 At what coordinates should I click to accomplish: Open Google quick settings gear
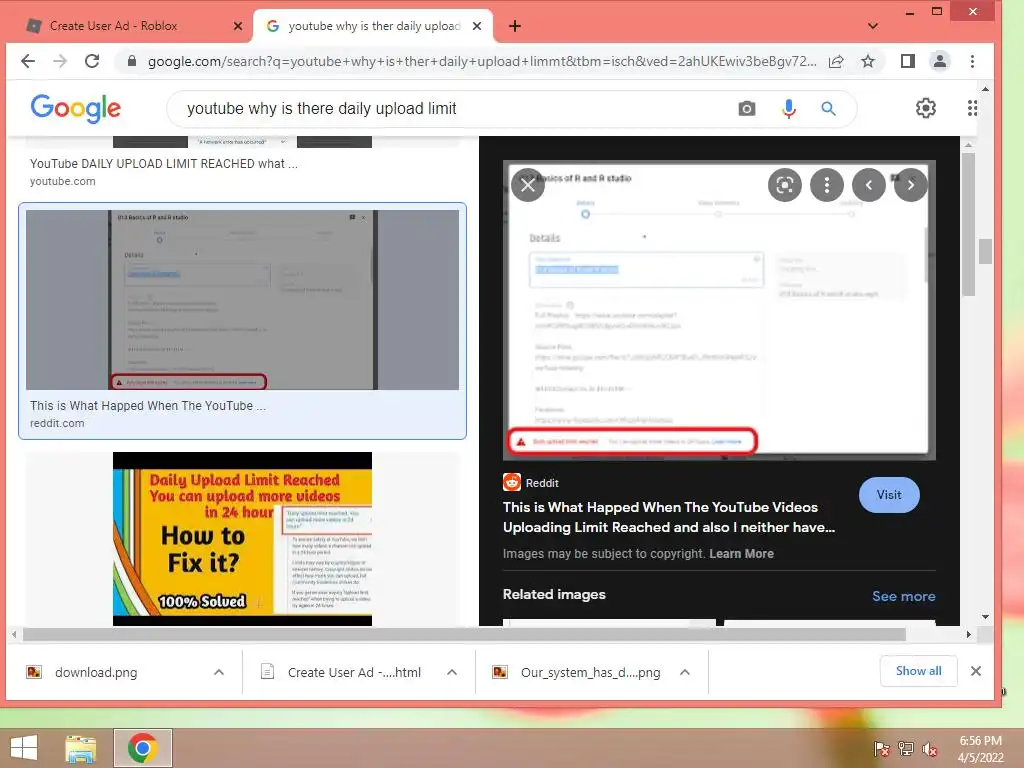pyautogui.click(x=925, y=108)
